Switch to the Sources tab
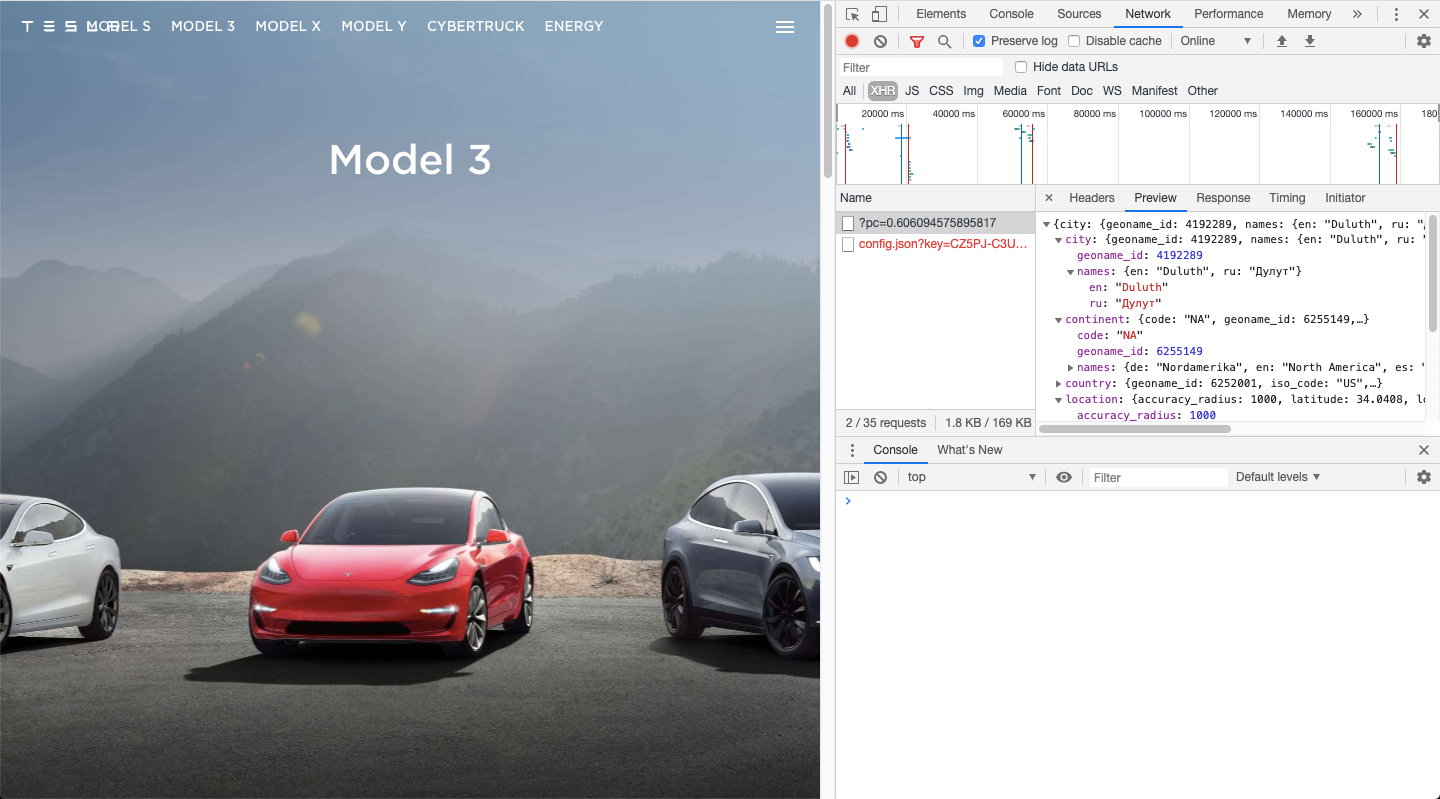 point(1079,14)
